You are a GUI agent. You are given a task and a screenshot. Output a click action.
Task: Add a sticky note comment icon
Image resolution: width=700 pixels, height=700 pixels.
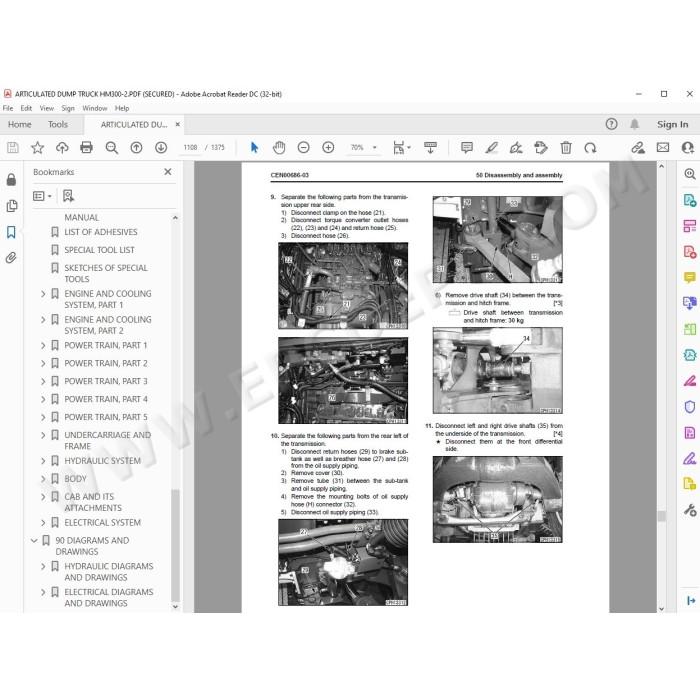(467, 147)
